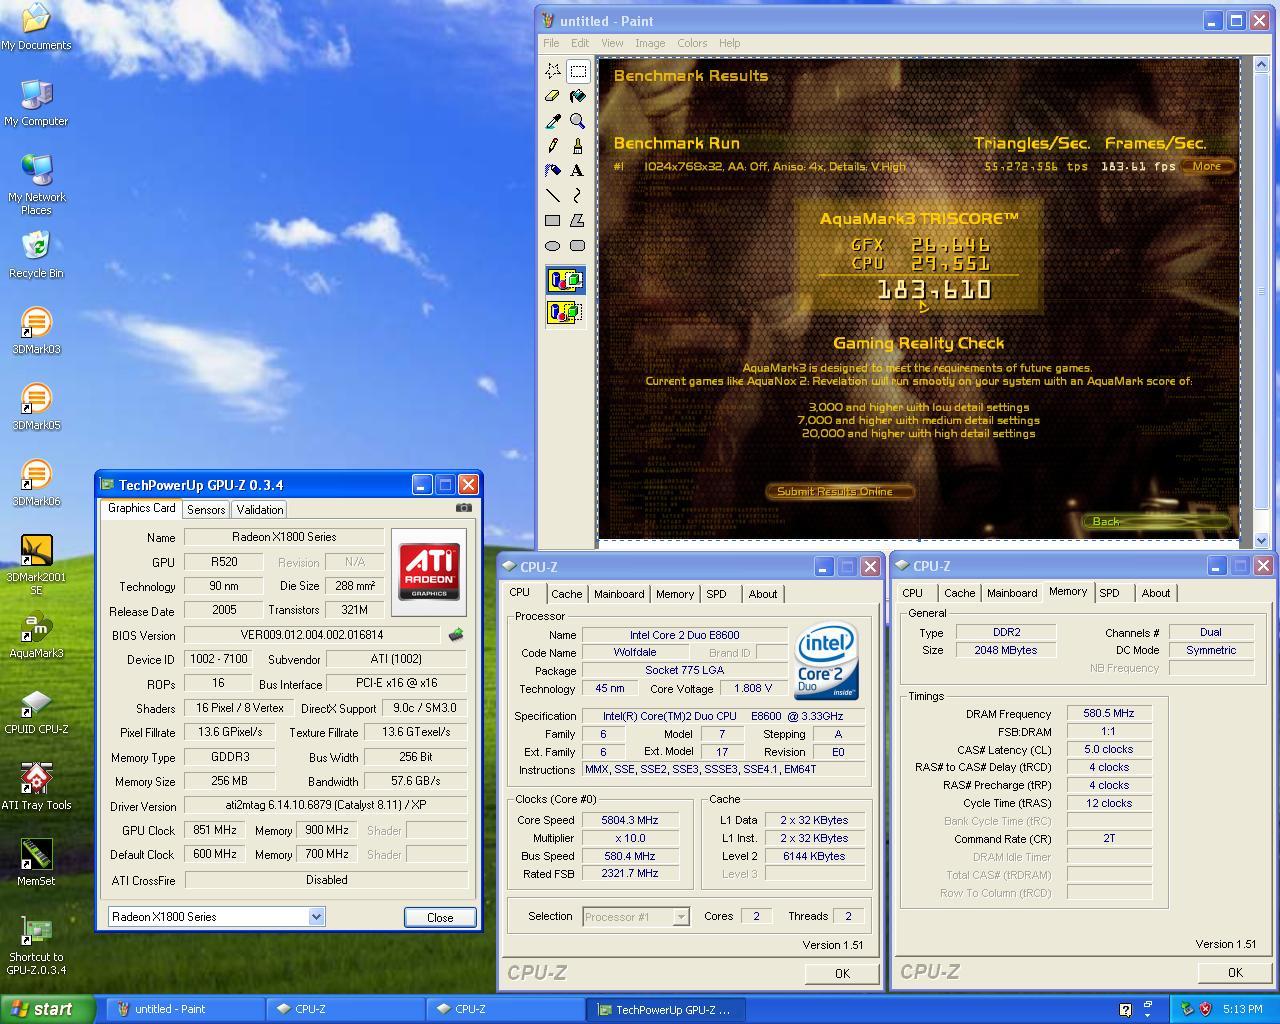Select the Rectangle shape tool in Paint
The image size is (1280, 1024).
553,221
